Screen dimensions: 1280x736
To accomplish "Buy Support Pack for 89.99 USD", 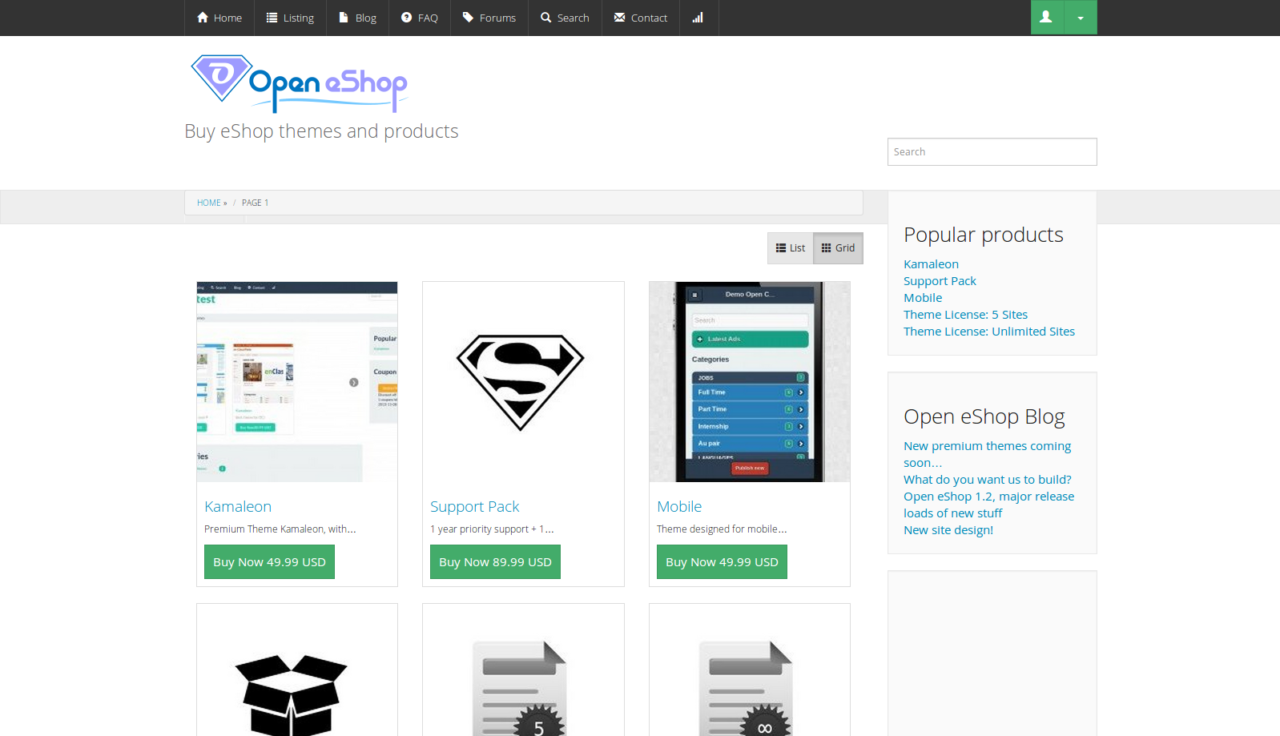I will tap(495, 562).
